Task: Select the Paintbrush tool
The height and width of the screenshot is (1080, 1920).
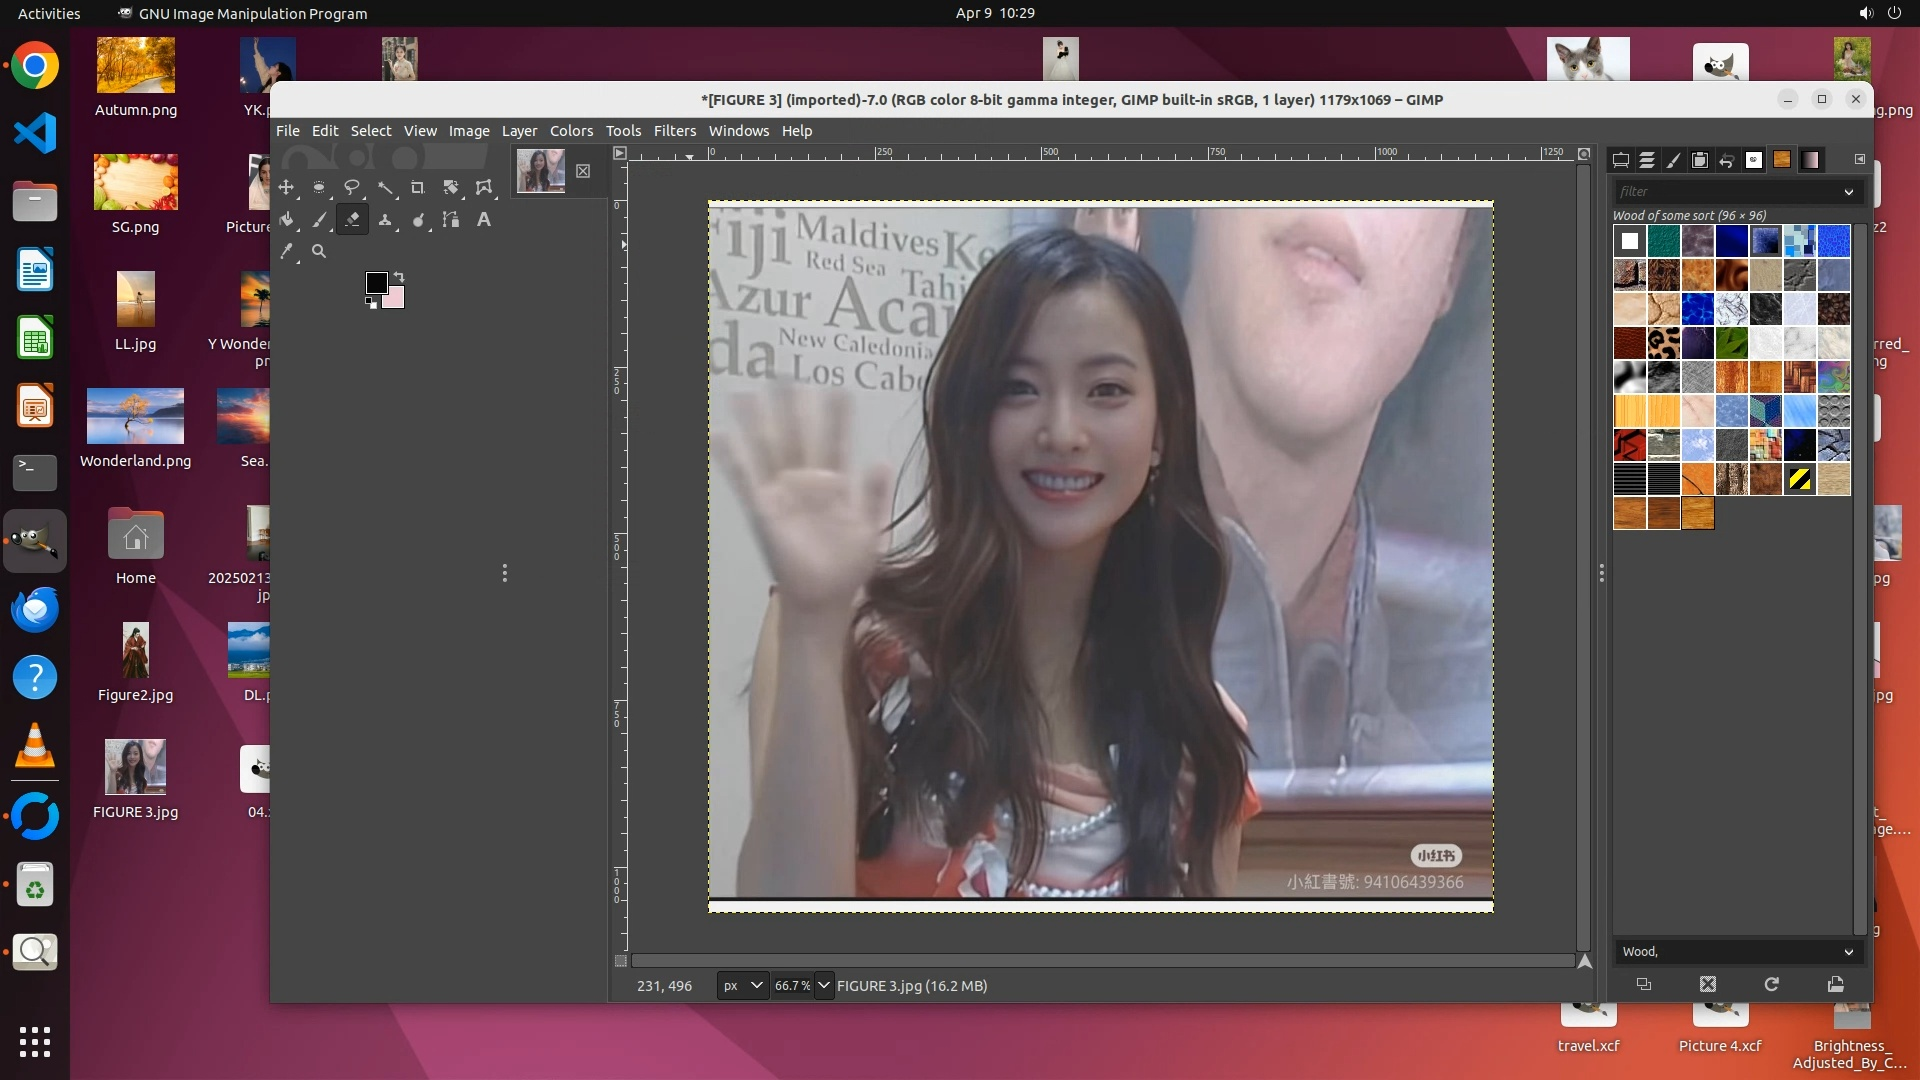Action: point(319,220)
